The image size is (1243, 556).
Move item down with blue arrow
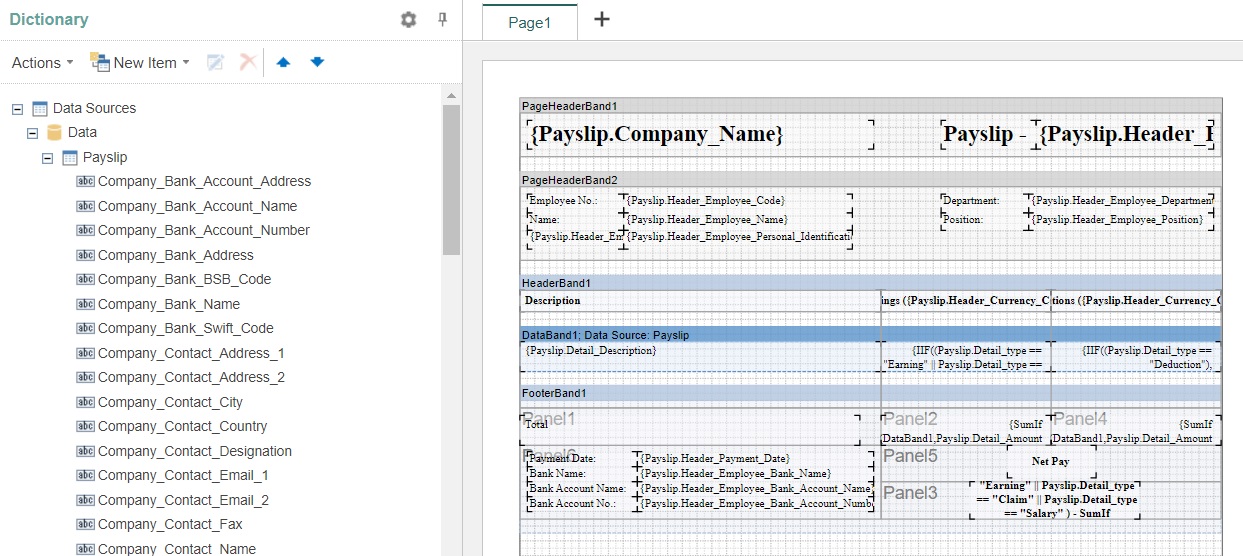[x=317, y=62]
